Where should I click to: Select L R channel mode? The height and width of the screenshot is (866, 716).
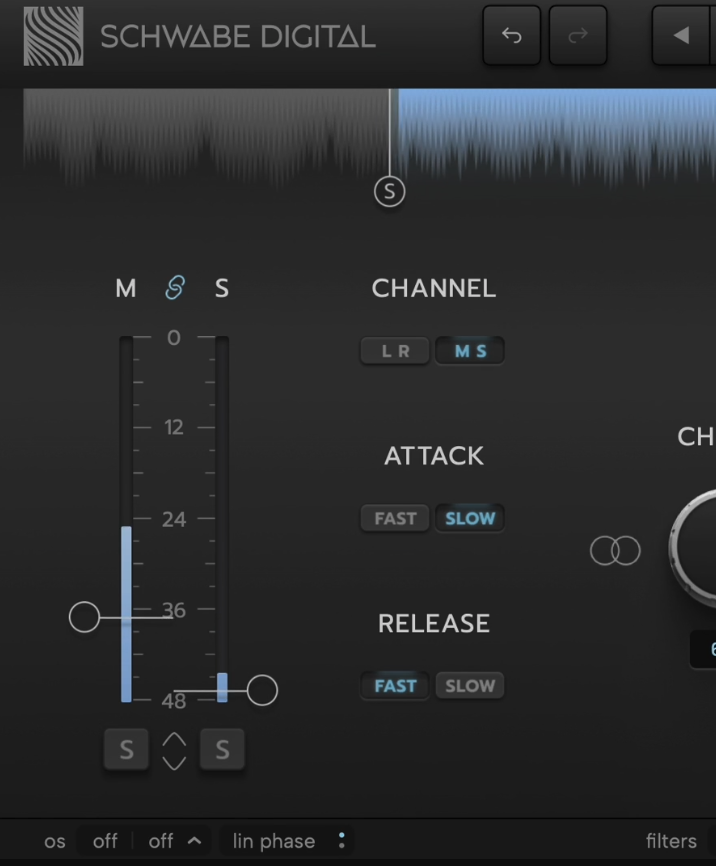(395, 351)
